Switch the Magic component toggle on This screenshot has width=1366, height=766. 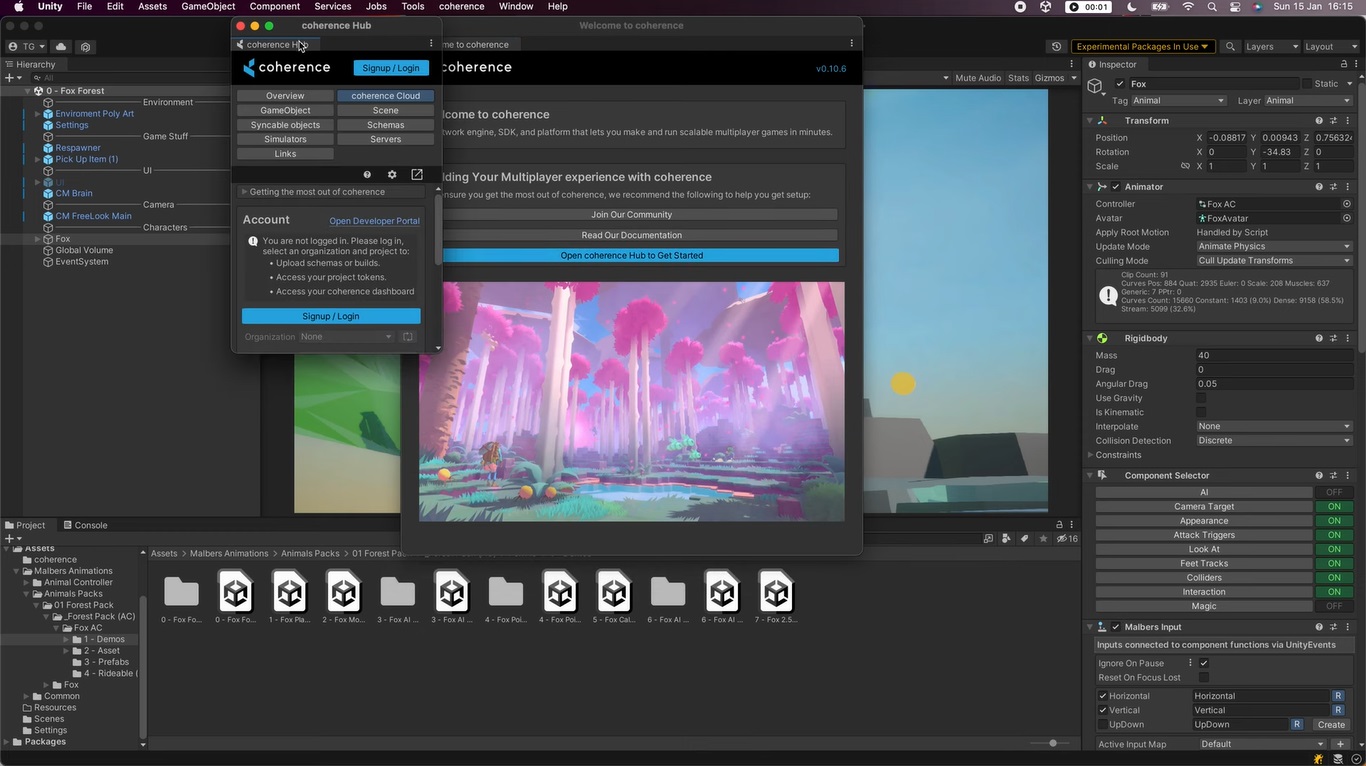pos(1334,606)
